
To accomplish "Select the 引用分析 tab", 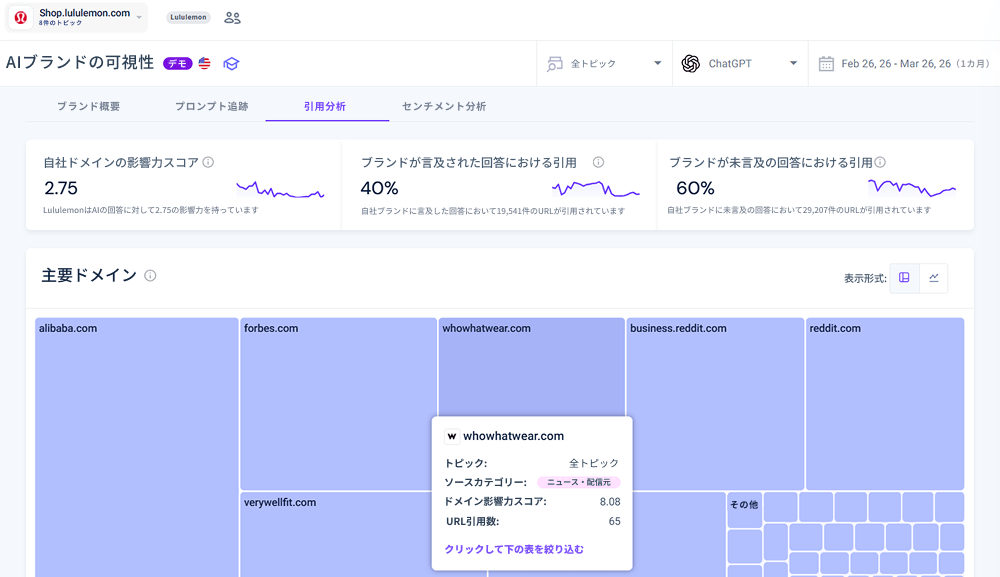I will pyautogui.click(x=325, y=106).
